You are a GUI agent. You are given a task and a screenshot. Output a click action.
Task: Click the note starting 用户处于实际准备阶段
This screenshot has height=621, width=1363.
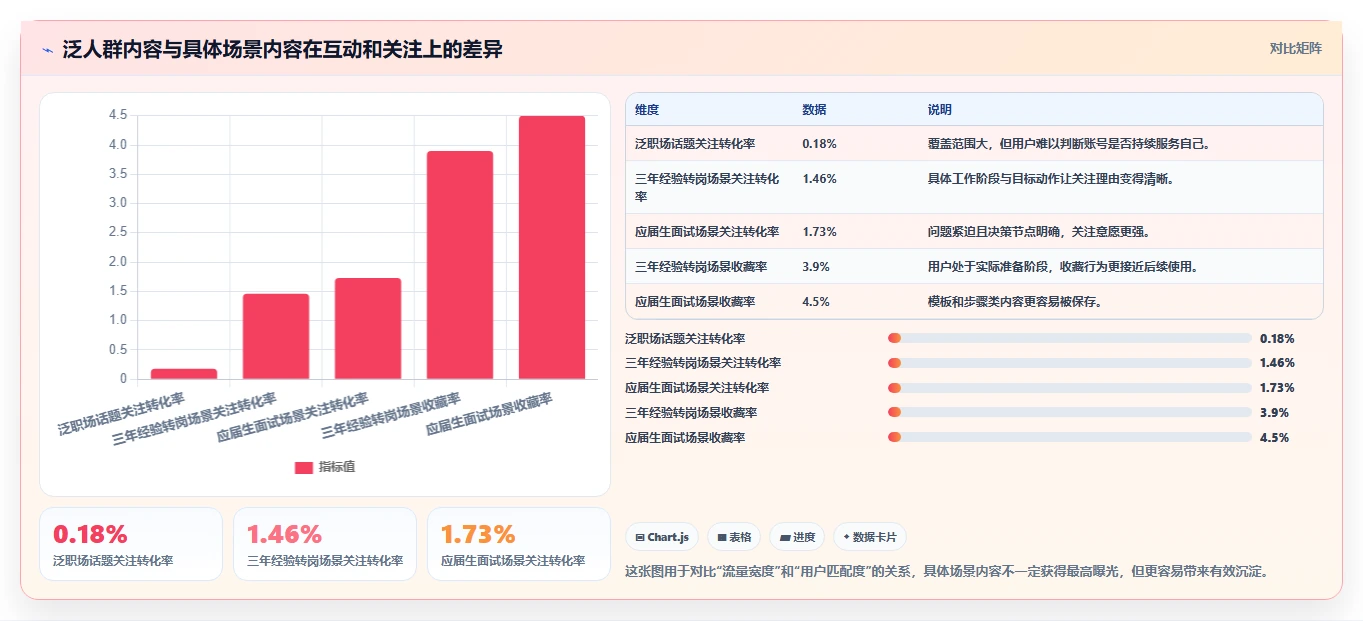(x=1062, y=267)
